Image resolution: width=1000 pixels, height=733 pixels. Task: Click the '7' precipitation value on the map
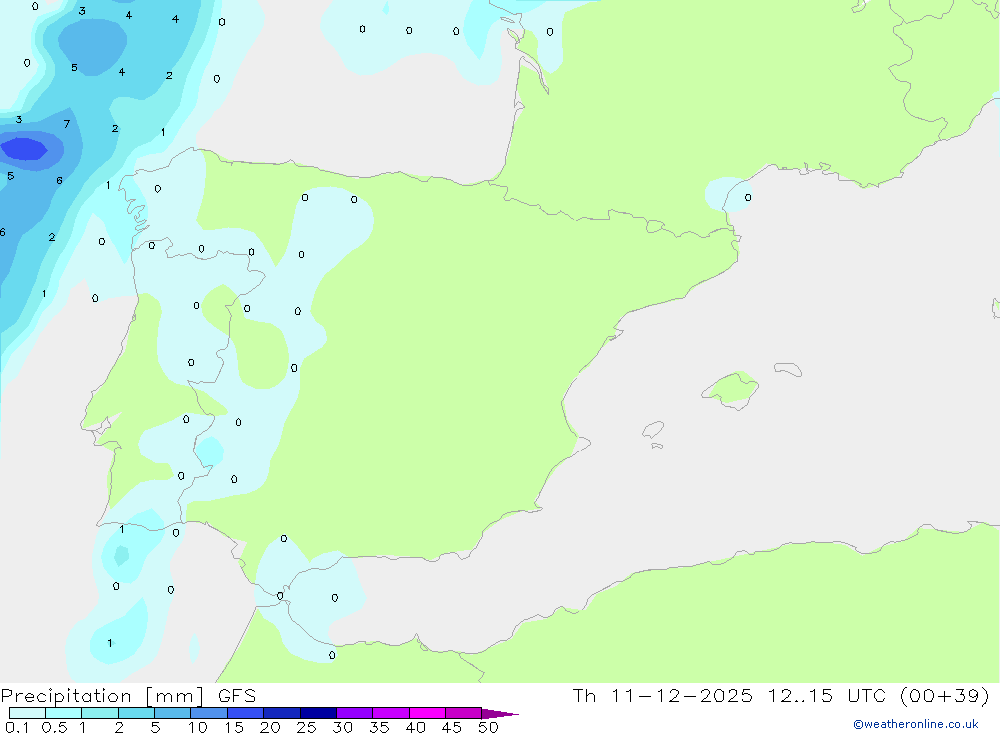click(x=66, y=124)
